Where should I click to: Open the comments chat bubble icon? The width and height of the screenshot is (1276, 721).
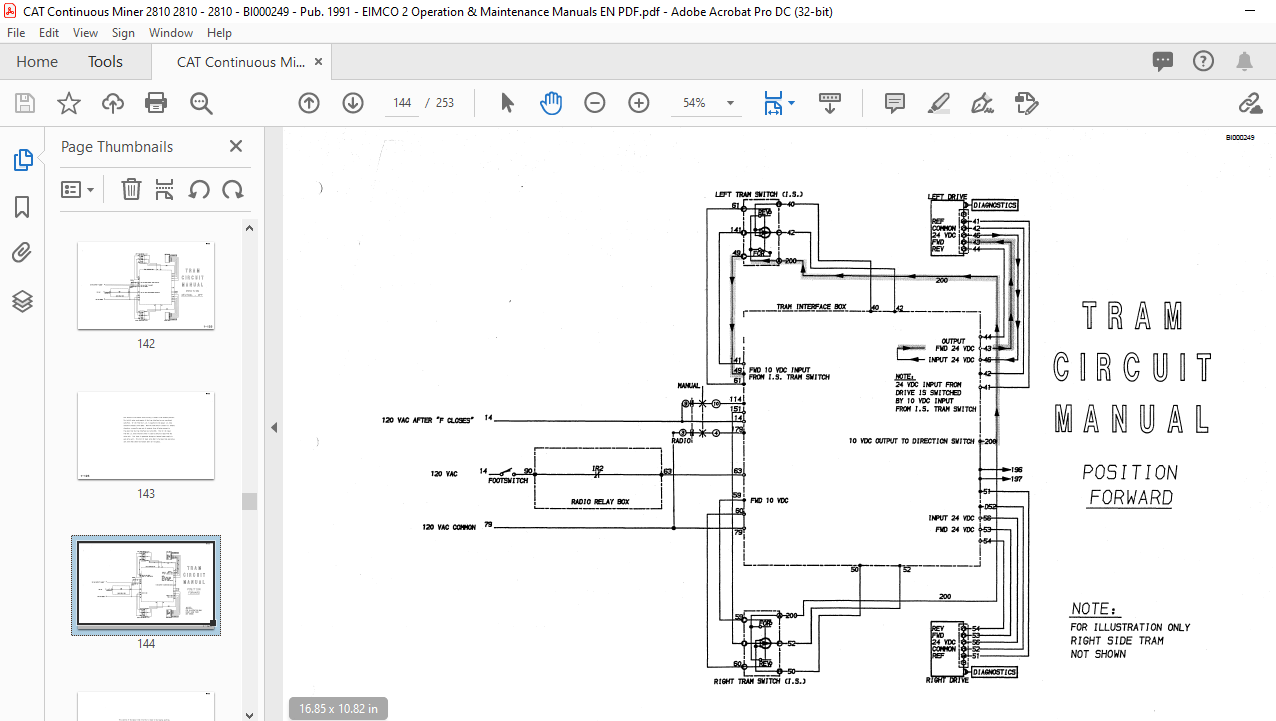point(1163,61)
